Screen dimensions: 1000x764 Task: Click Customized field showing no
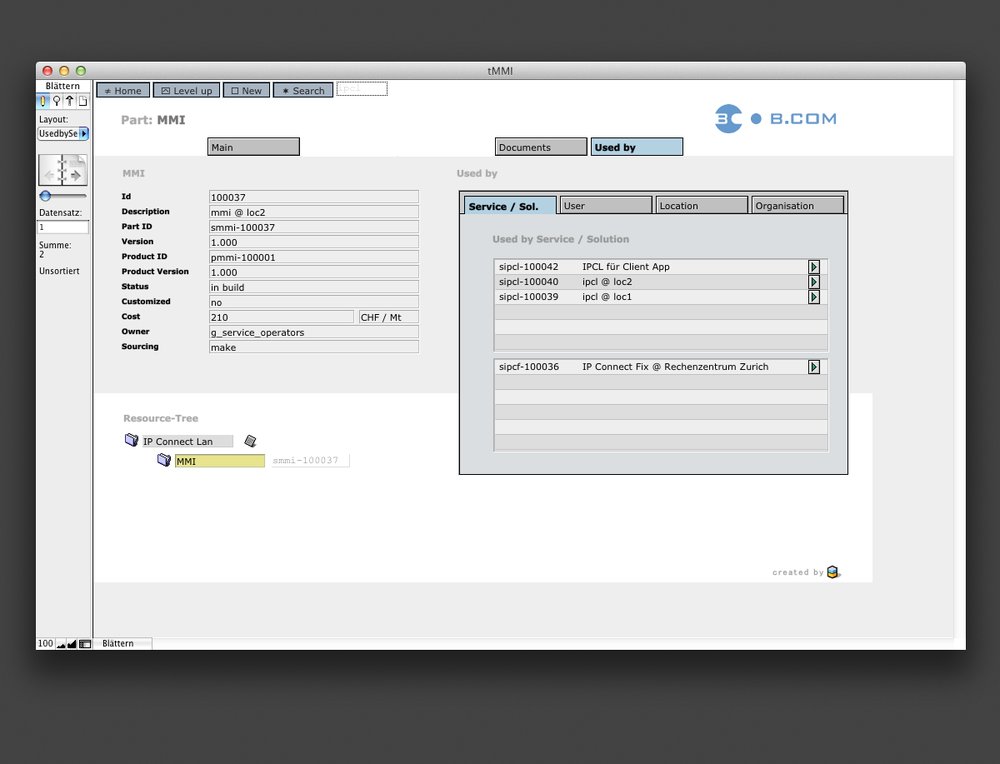click(314, 302)
